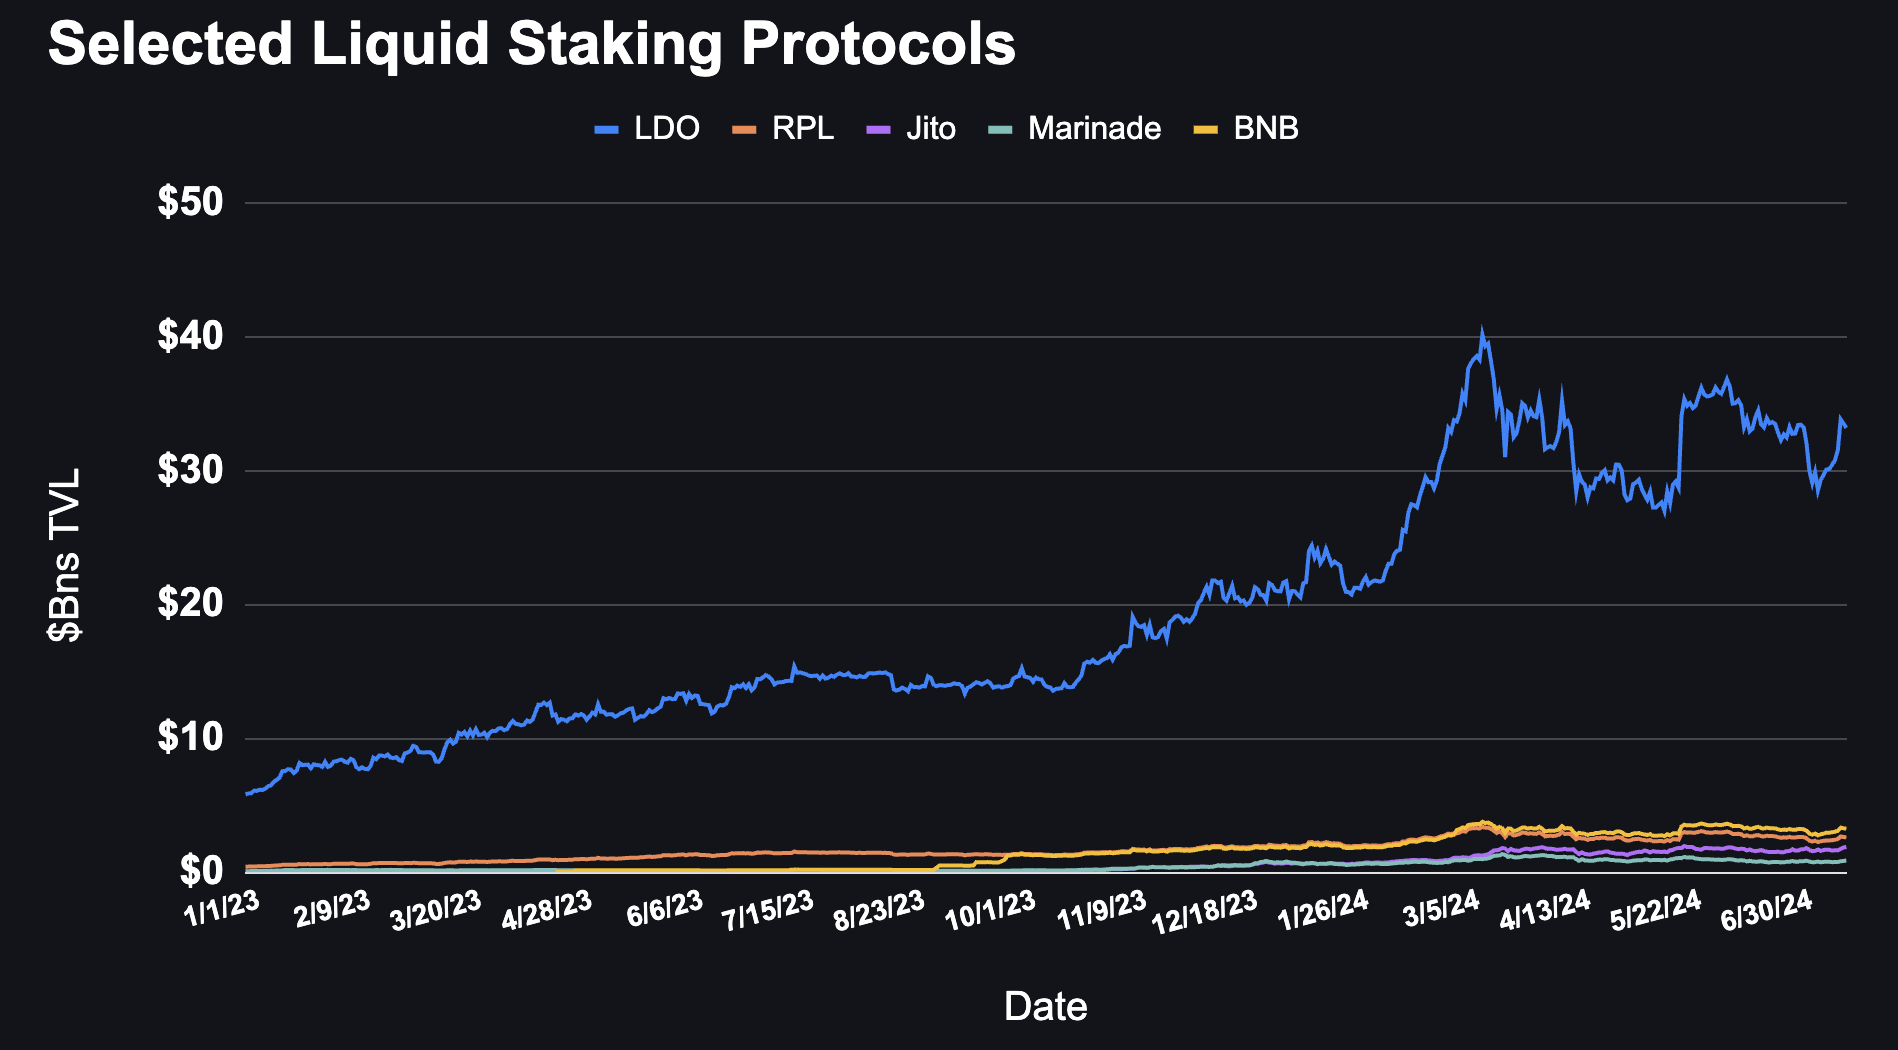Click the yellow BNB legend swatch
The height and width of the screenshot is (1050, 1898).
[x=1206, y=130]
